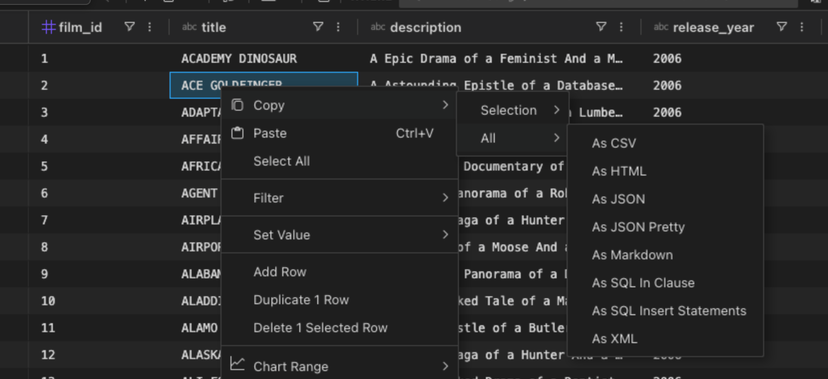This screenshot has width=828, height=379.
Task: Copy all As SQL Insert Statements
Action: coord(665,311)
